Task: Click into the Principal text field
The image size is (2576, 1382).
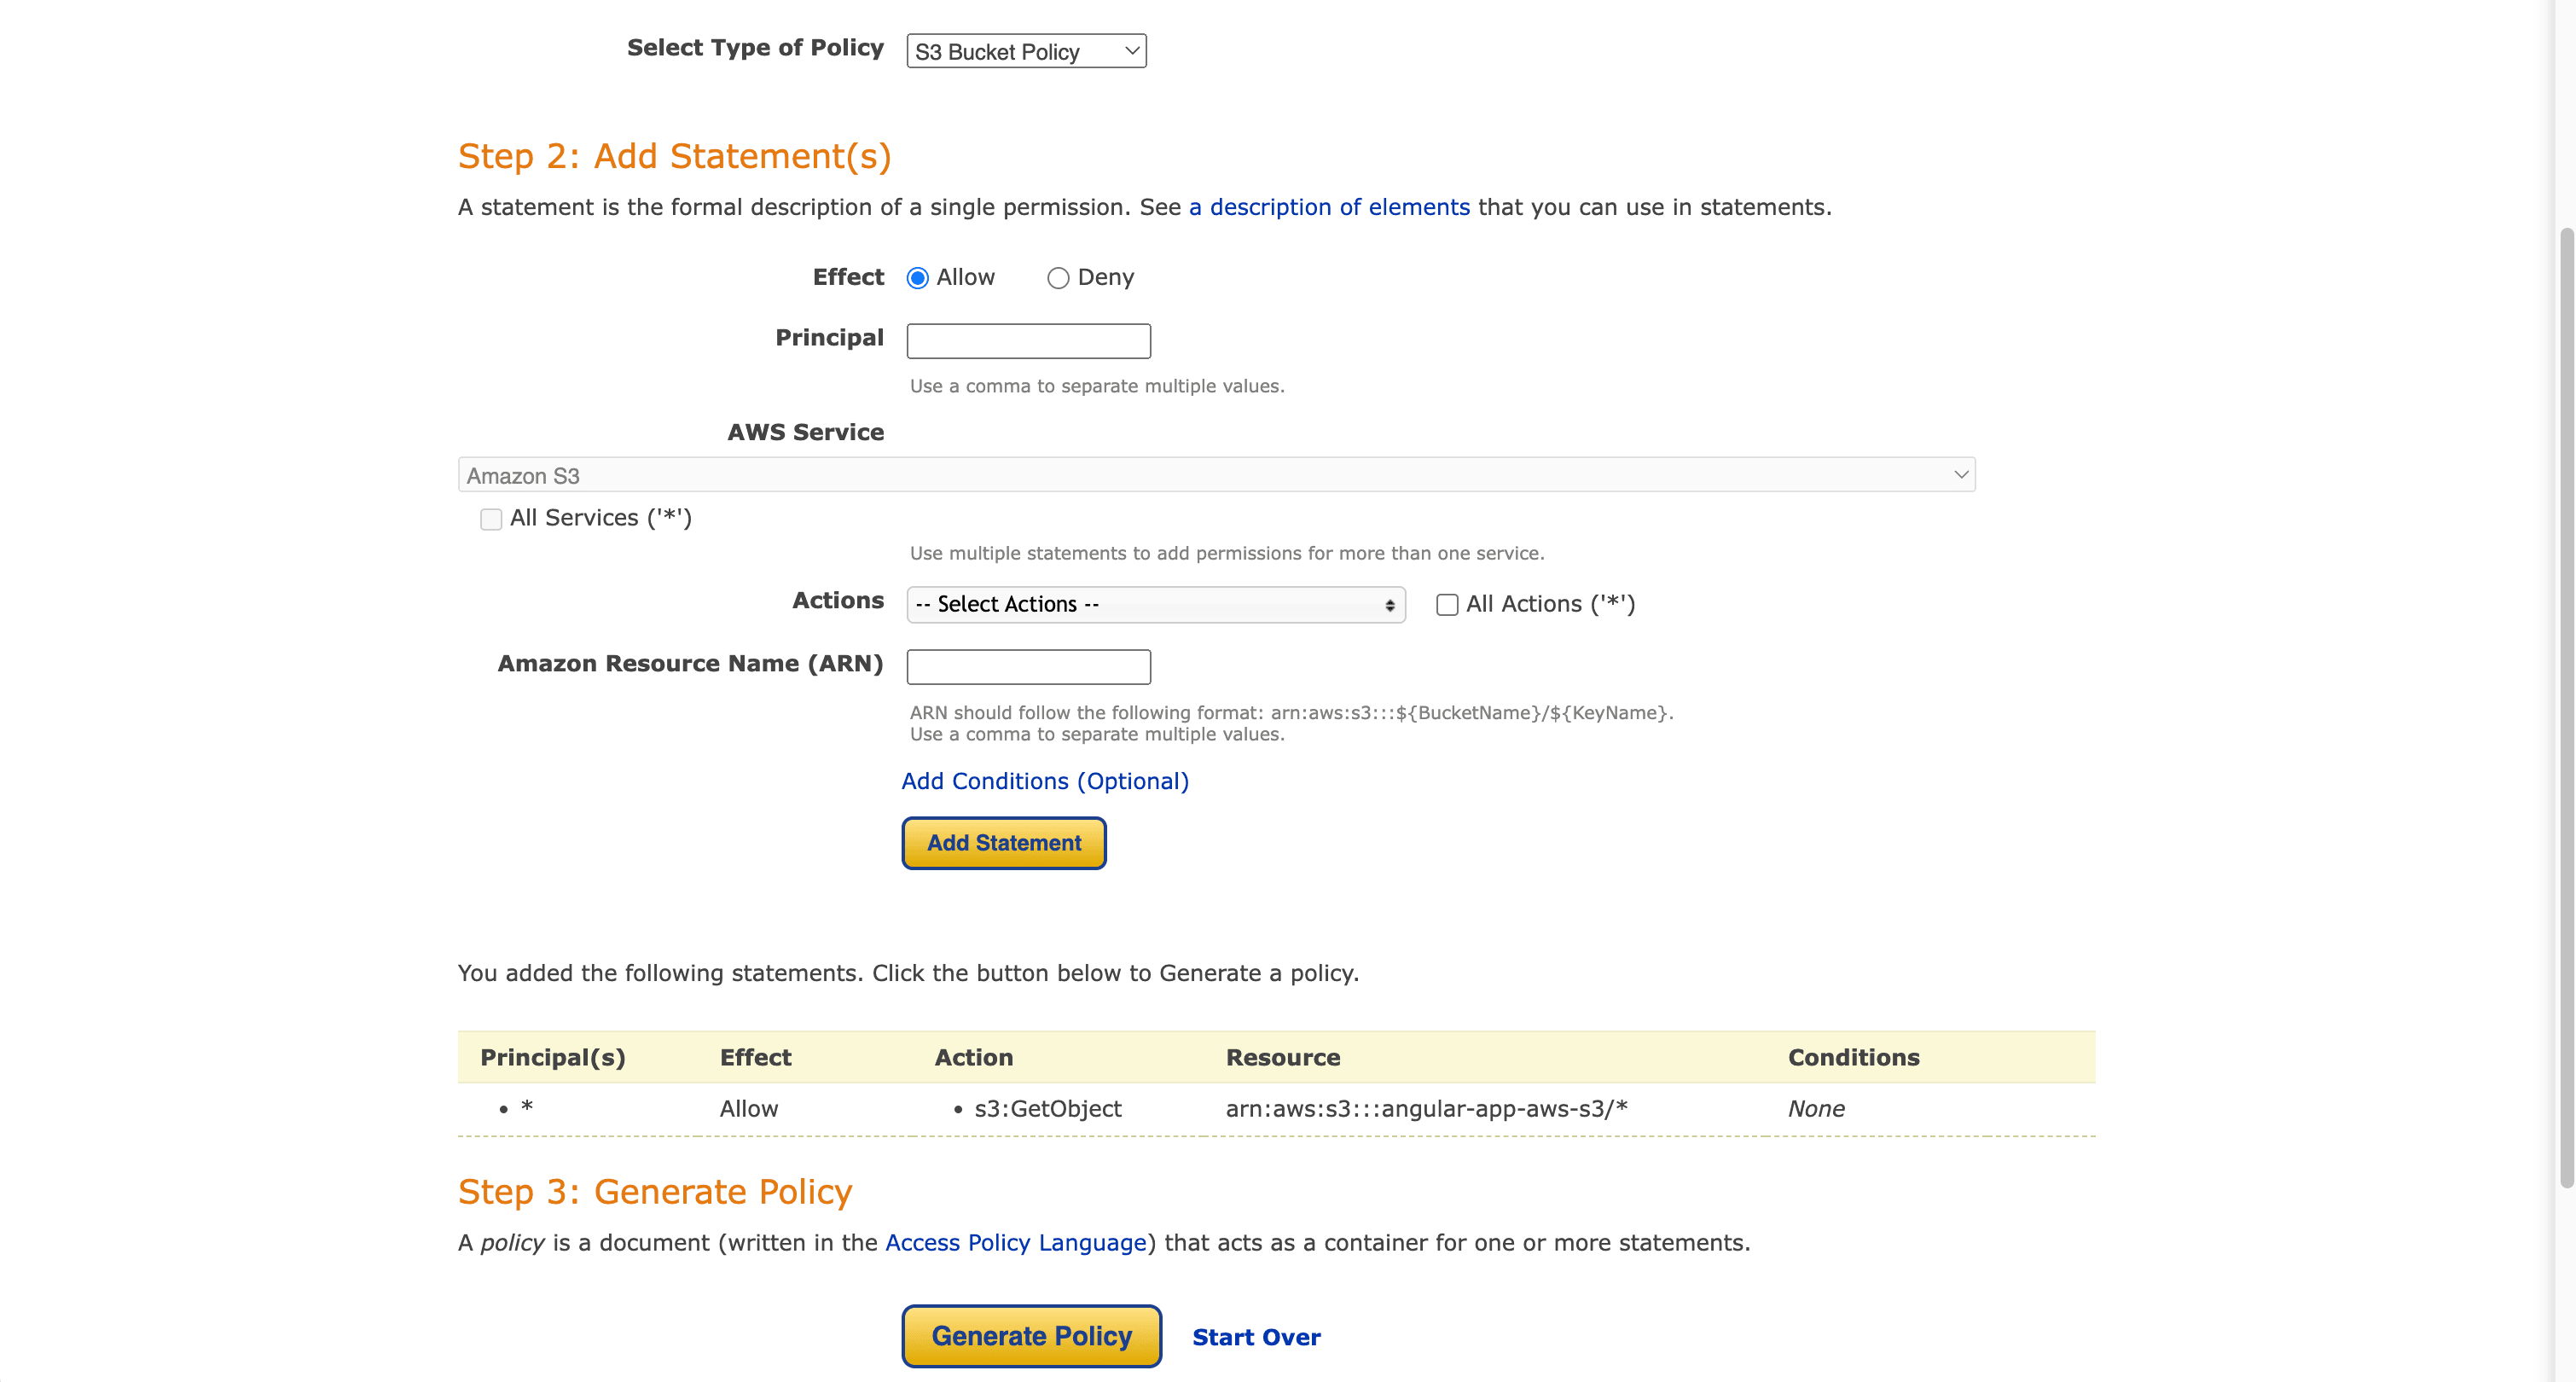Action: (1028, 341)
